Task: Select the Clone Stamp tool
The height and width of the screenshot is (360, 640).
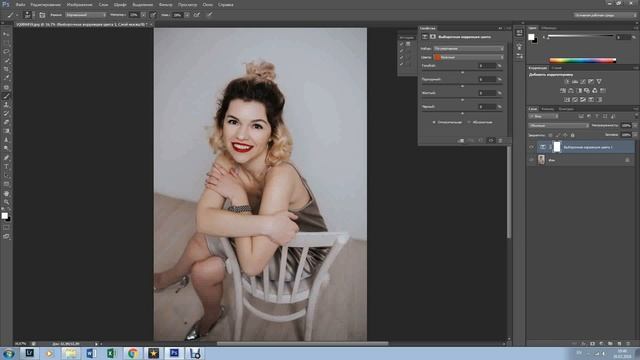Action: pyautogui.click(x=6, y=105)
